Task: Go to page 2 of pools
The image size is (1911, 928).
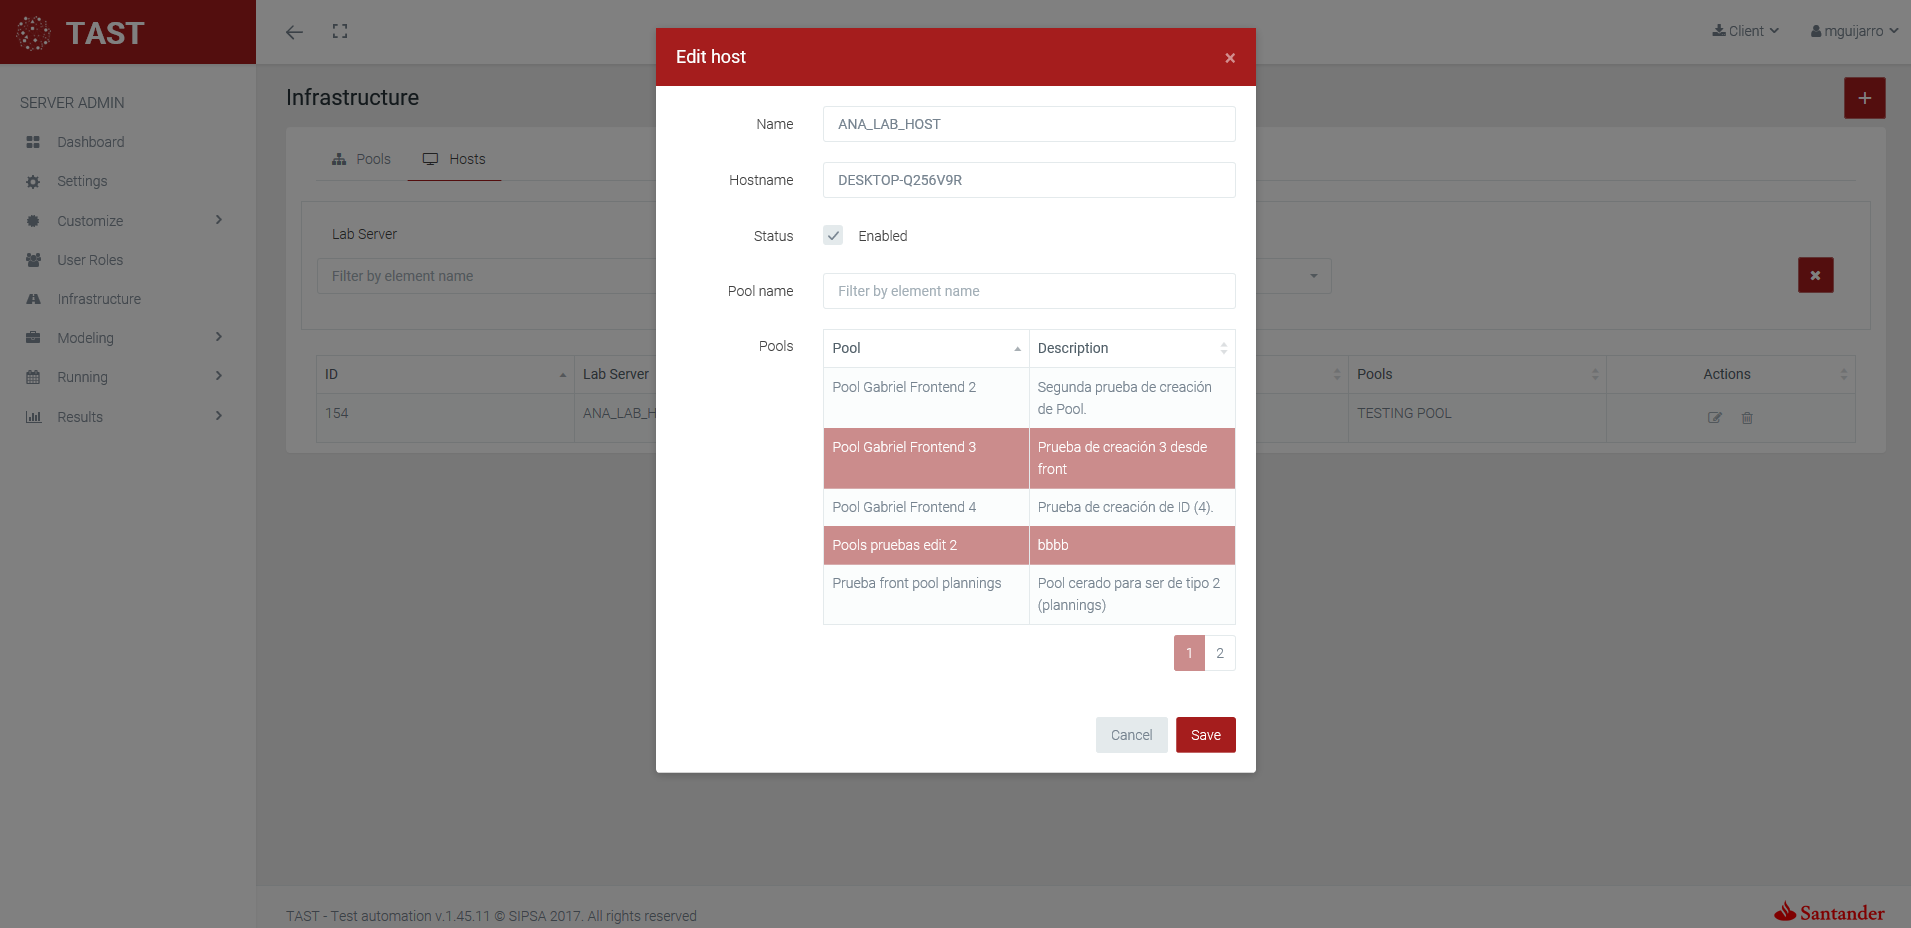Action: pos(1219,653)
